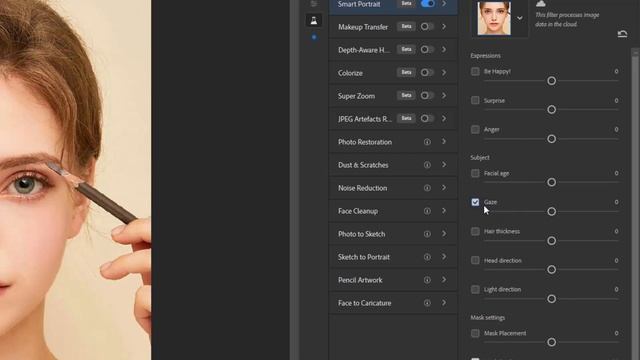Click the Head direction slider handle
The height and width of the screenshot is (360, 640).
(x=551, y=270)
